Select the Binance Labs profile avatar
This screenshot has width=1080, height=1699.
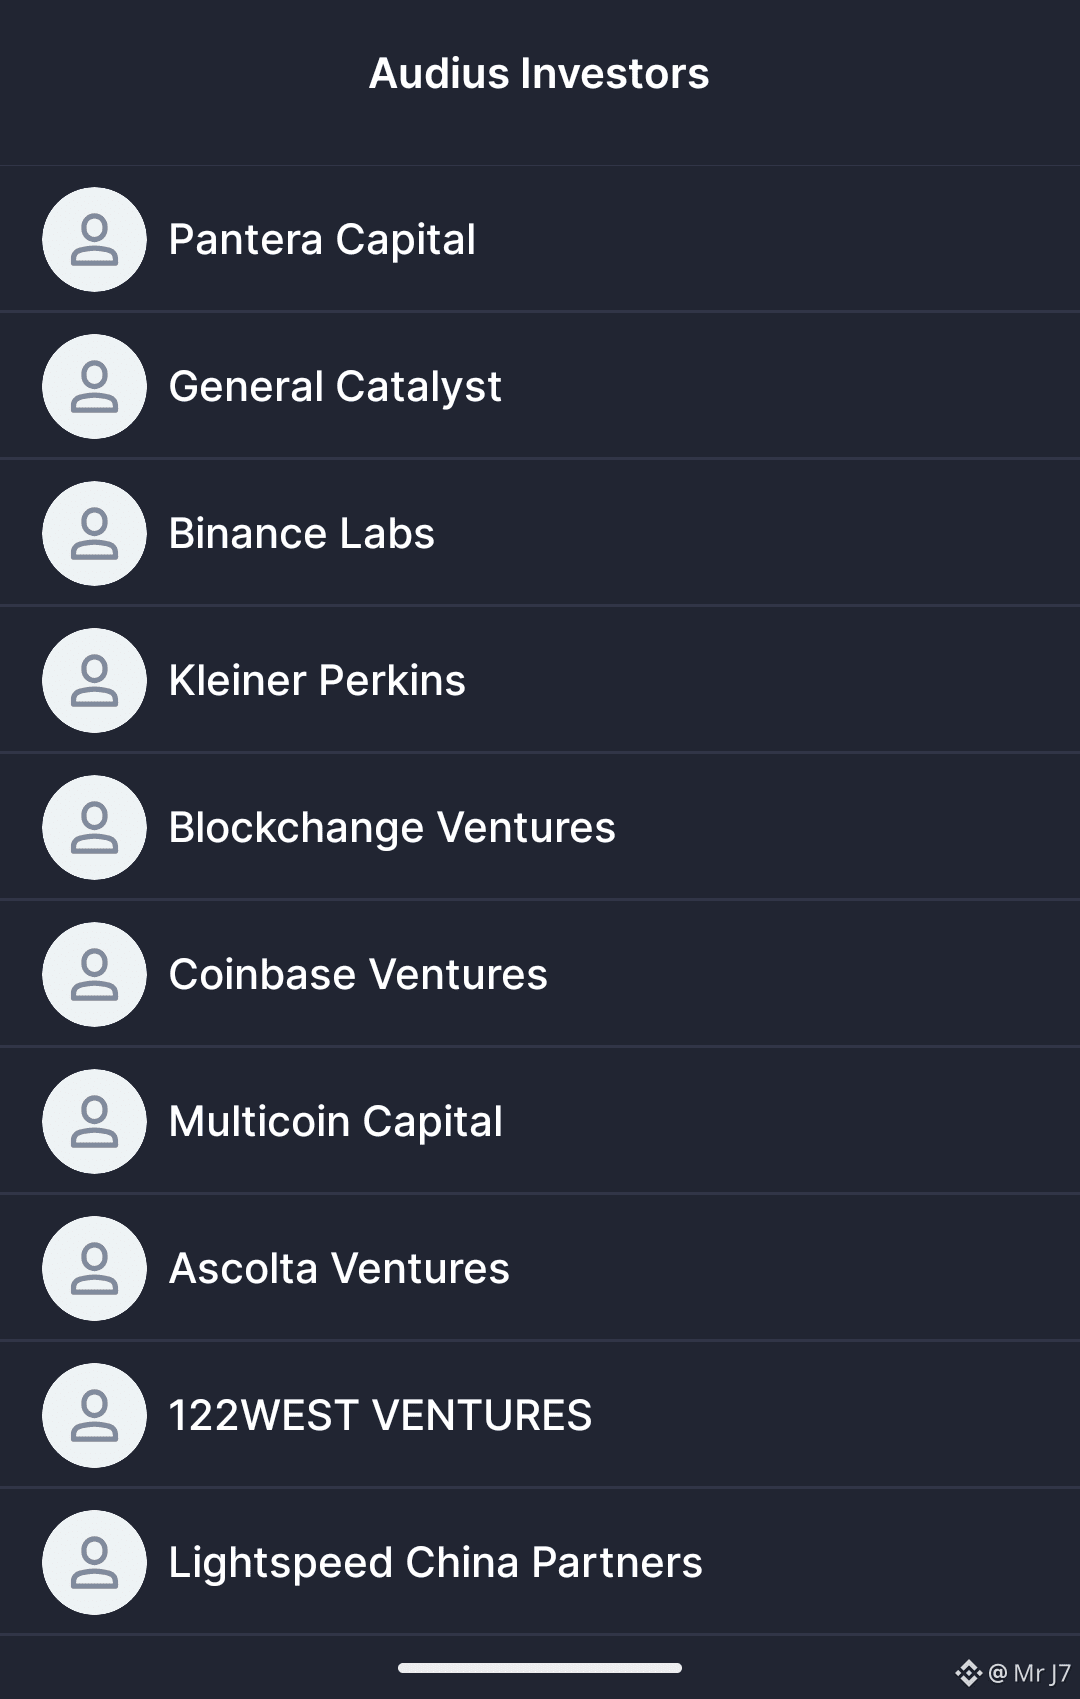point(95,534)
